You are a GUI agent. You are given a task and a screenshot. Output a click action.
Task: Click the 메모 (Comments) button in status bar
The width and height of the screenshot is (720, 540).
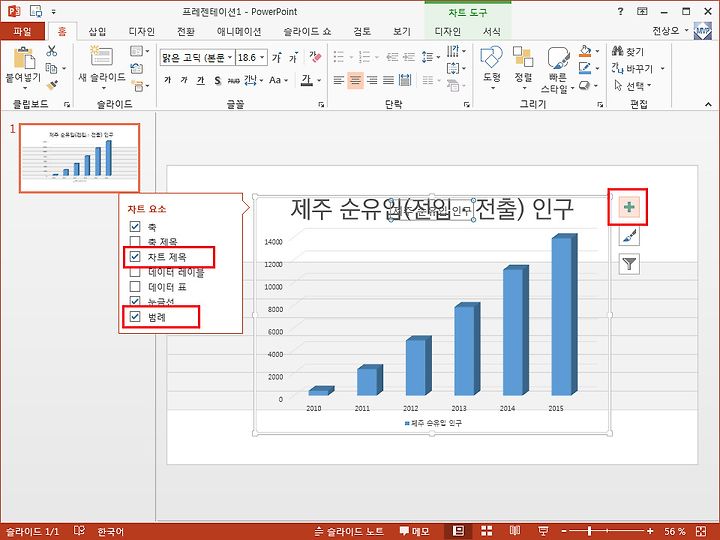(414, 531)
